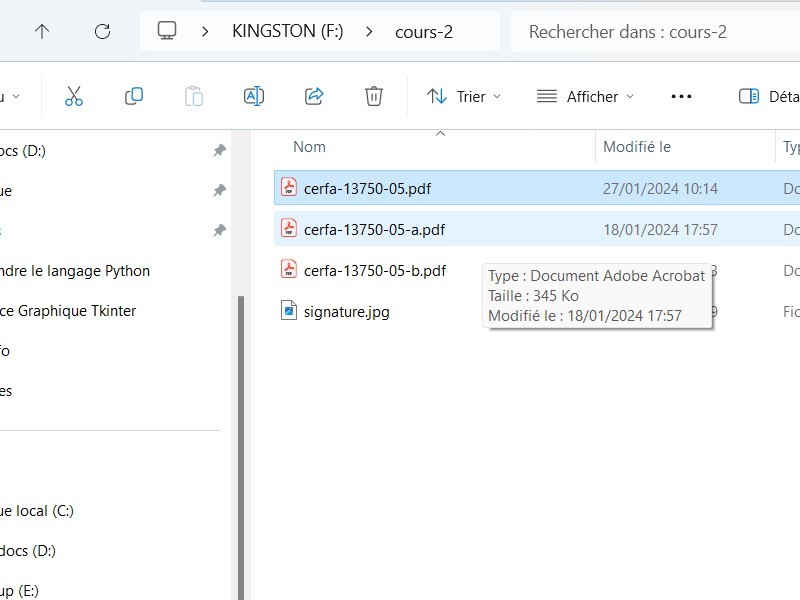
Task: Sort by Modifié le column header
Action: [x=637, y=147]
